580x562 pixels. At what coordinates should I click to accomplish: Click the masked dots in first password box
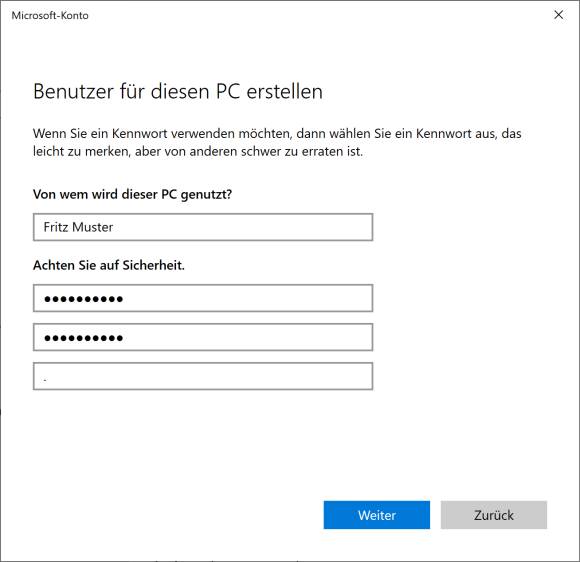[x=84, y=299]
